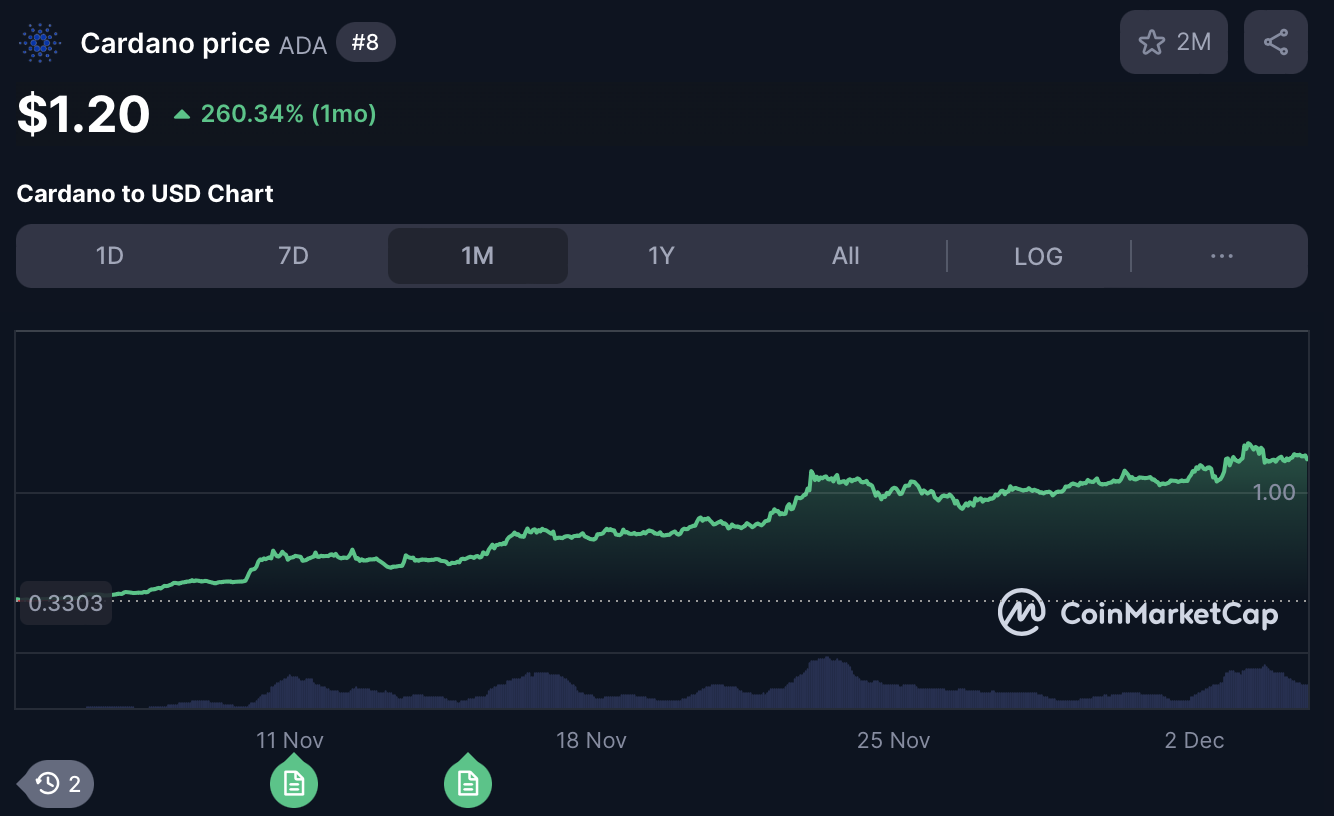This screenshot has width=1334, height=816.
Task: Click the 11 Nov date label
Action: click(x=290, y=741)
